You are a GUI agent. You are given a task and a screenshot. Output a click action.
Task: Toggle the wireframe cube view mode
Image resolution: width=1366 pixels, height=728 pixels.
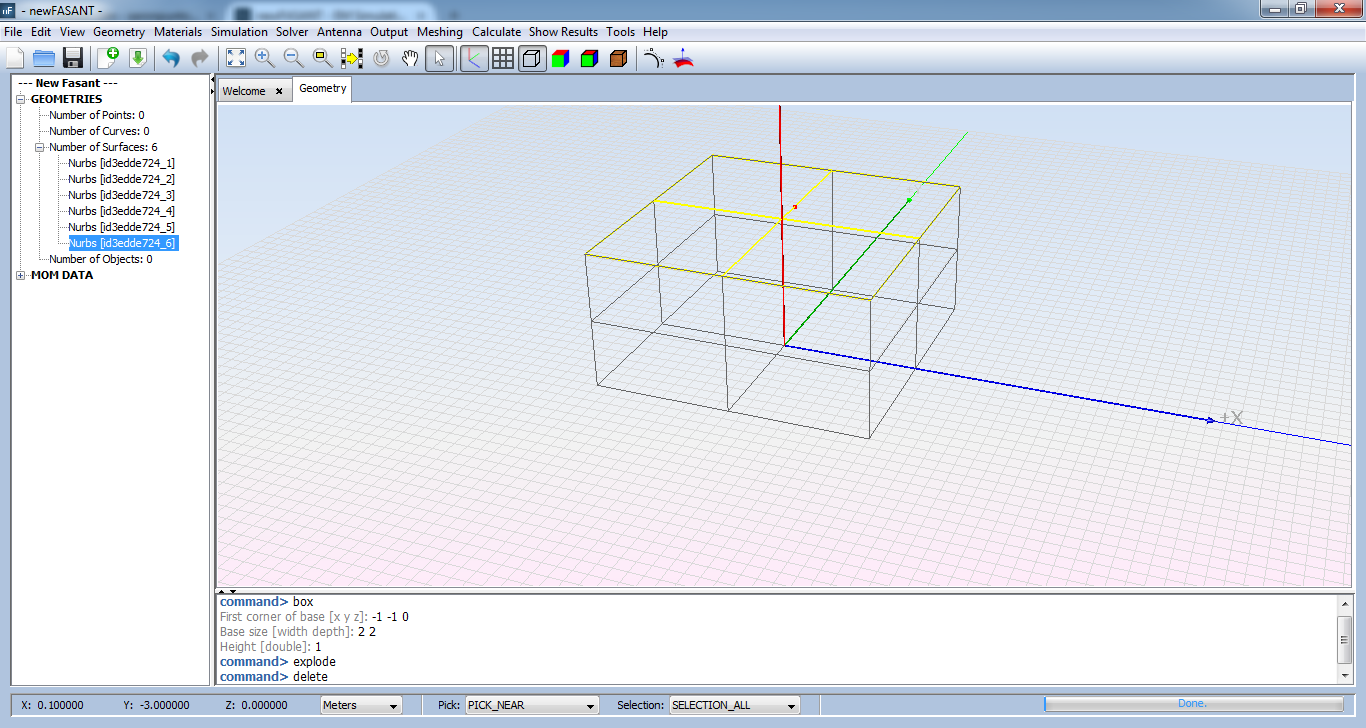click(532, 58)
